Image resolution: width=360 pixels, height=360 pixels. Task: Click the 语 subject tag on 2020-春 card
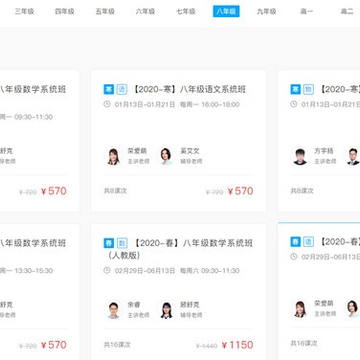[309, 242]
